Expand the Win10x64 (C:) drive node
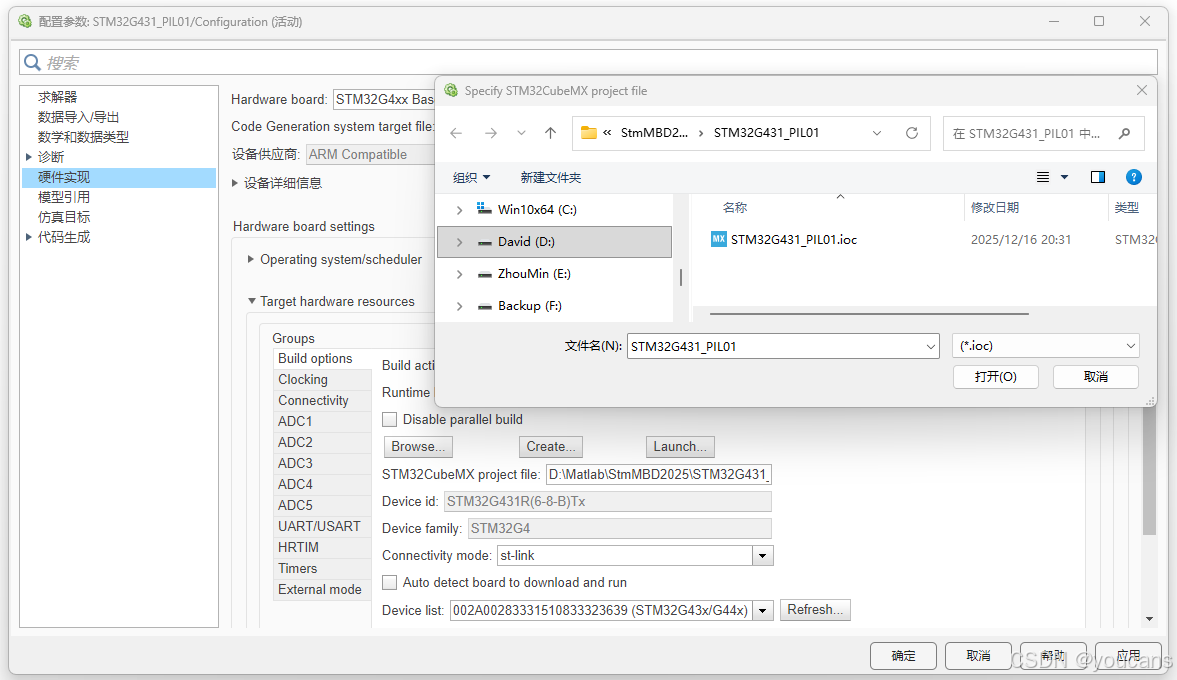 [459, 210]
